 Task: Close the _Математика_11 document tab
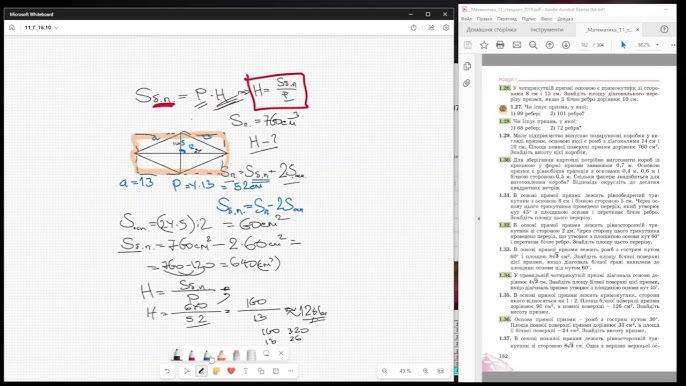pos(637,30)
